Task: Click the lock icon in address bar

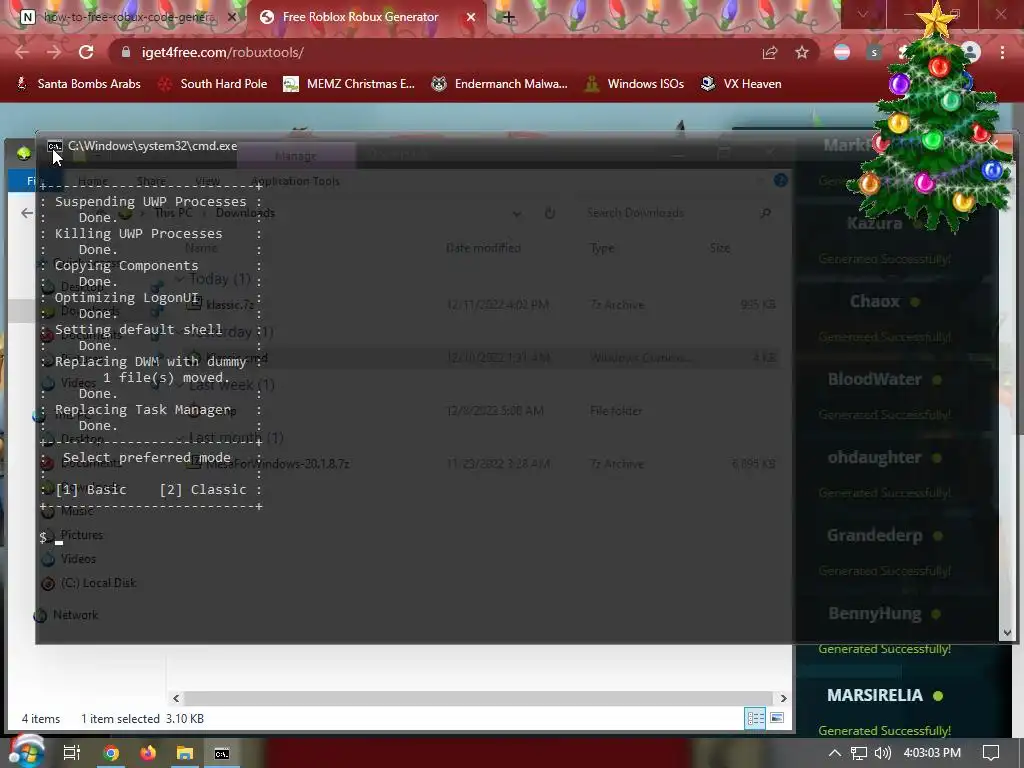Action: (126, 52)
